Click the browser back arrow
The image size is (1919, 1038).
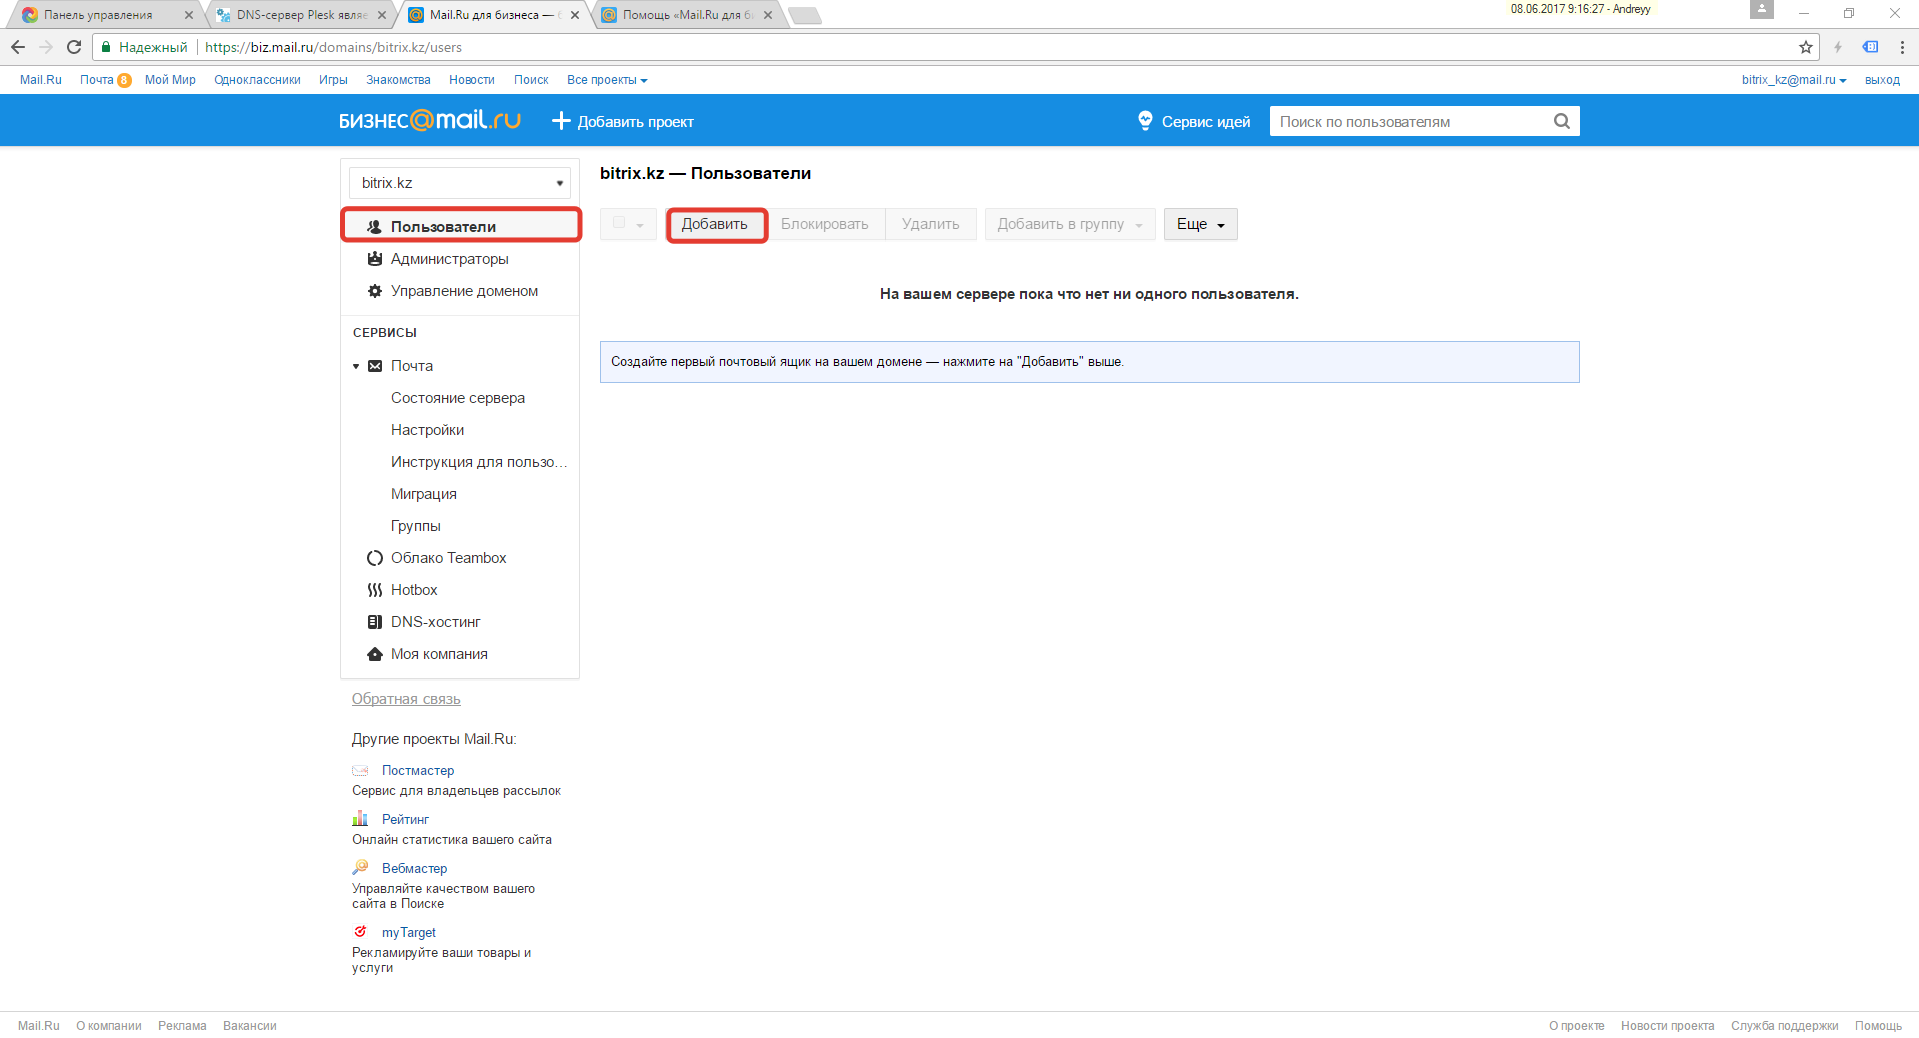[x=18, y=47]
